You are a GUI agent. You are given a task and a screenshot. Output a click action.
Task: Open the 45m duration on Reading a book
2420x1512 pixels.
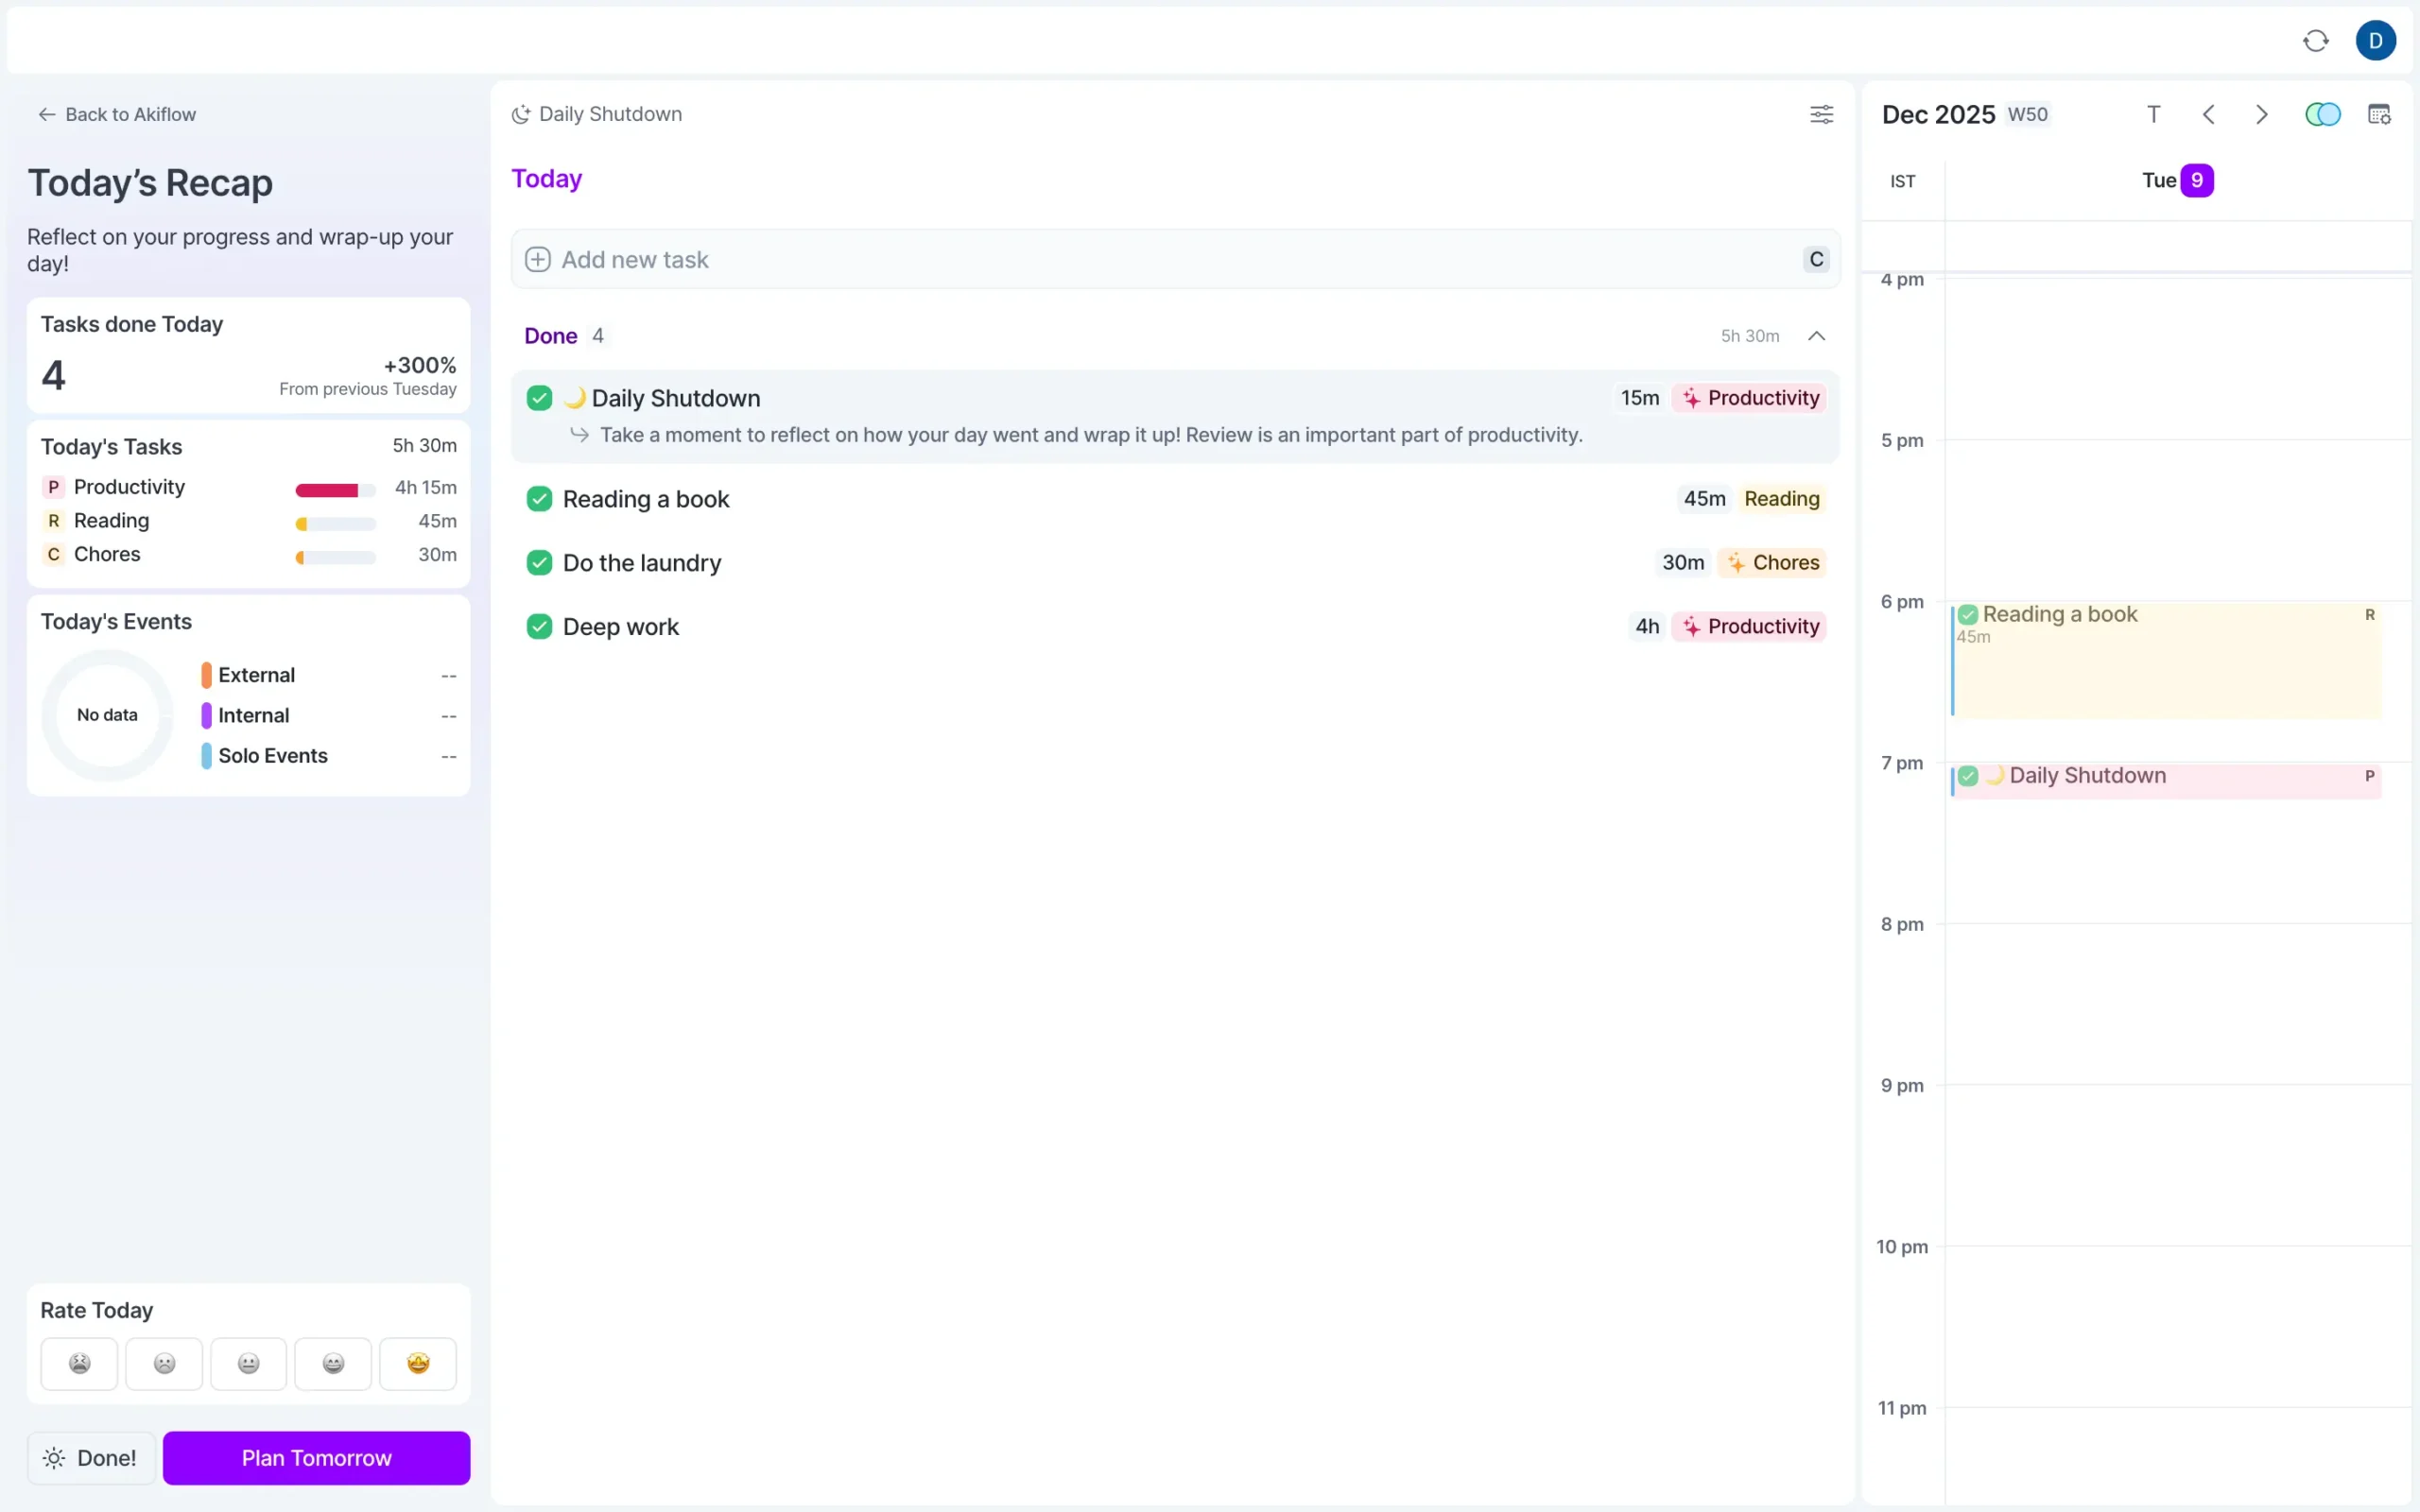pos(1704,499)
